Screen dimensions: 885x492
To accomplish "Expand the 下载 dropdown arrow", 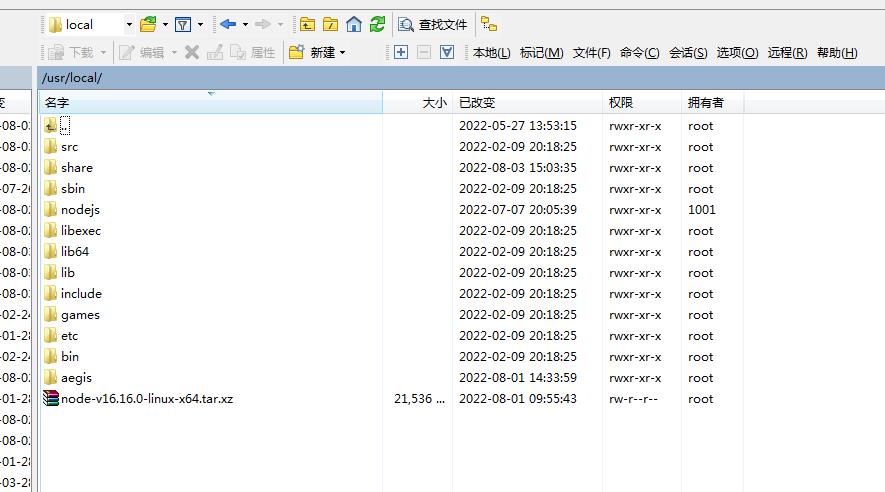I will 103,53.
